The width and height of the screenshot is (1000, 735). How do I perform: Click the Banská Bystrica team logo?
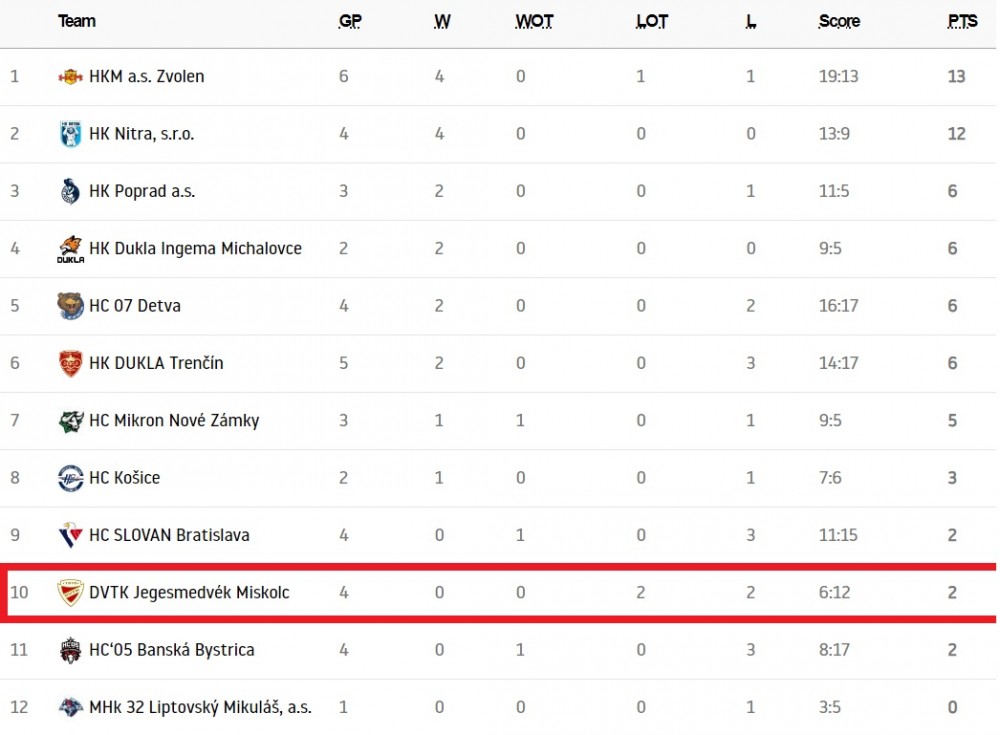coord(70,650)
